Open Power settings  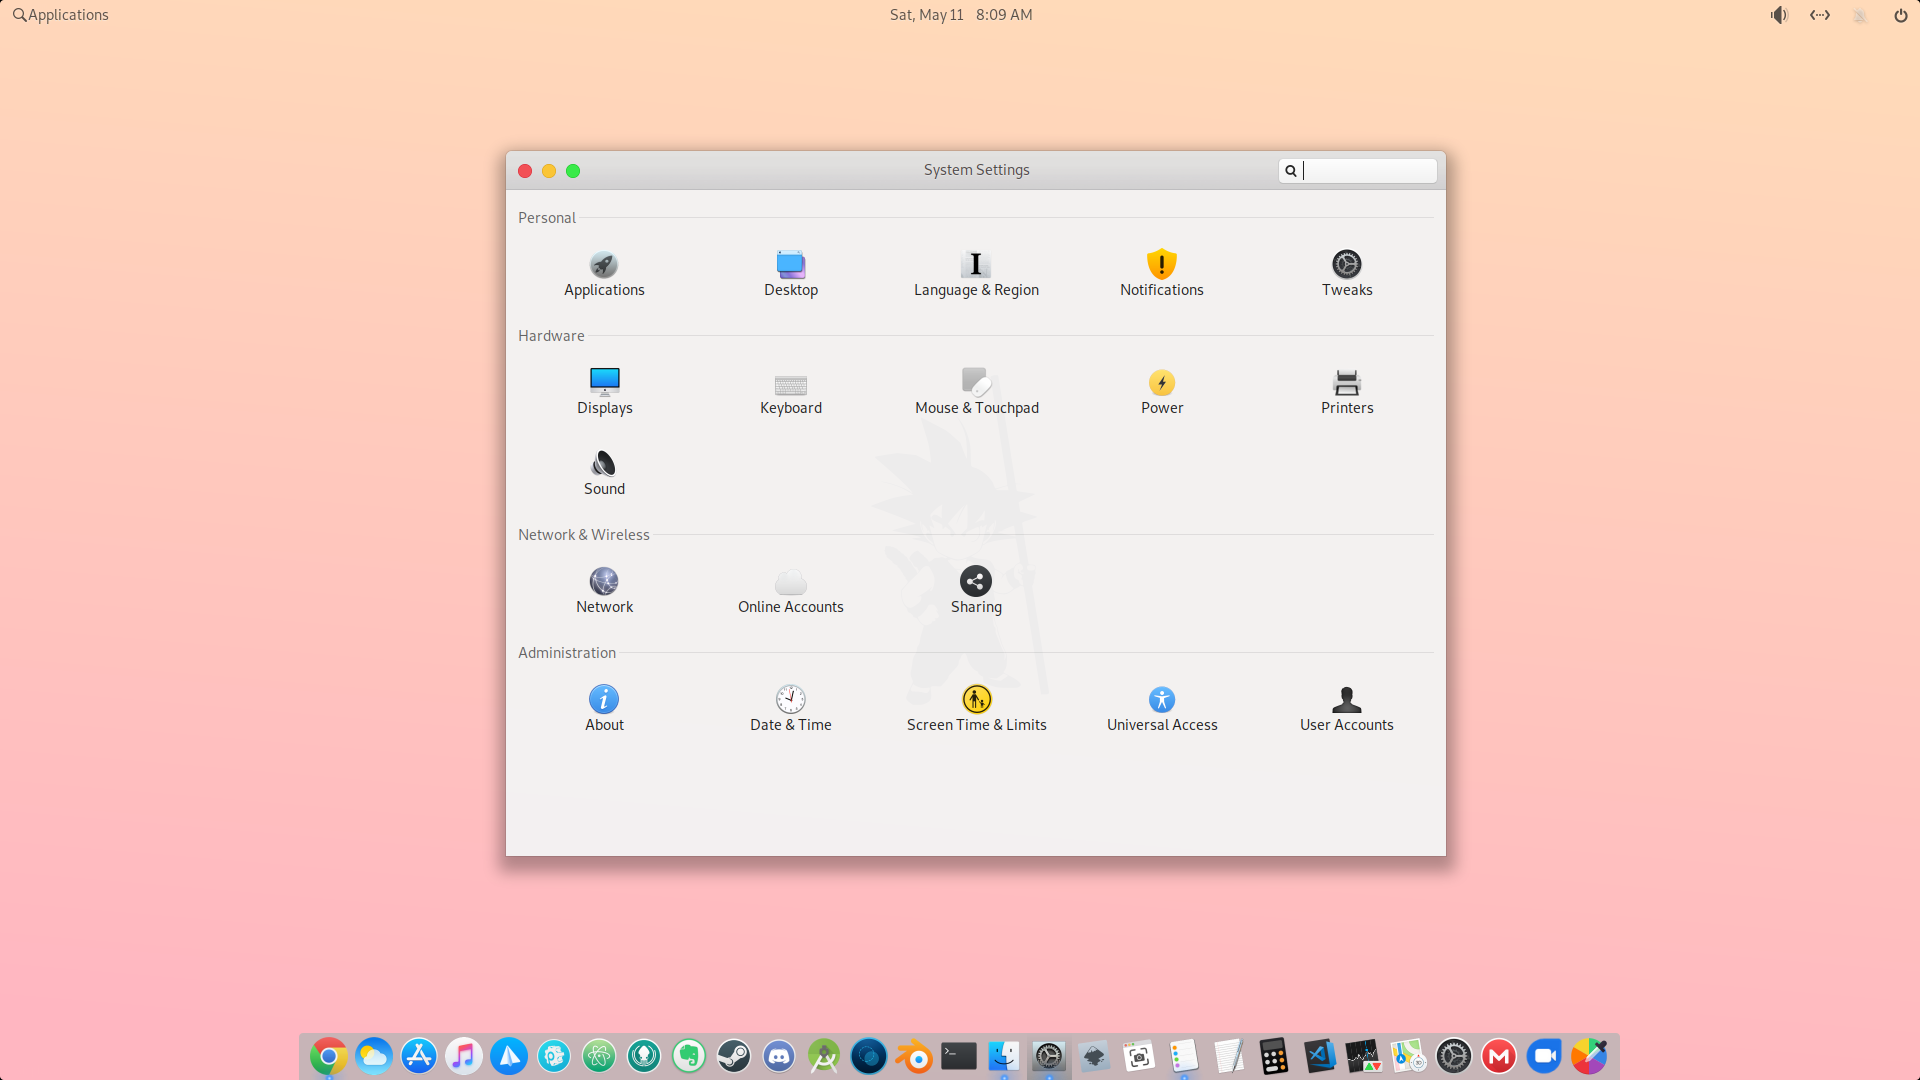pyautogui.click(x=1162, y=390)
